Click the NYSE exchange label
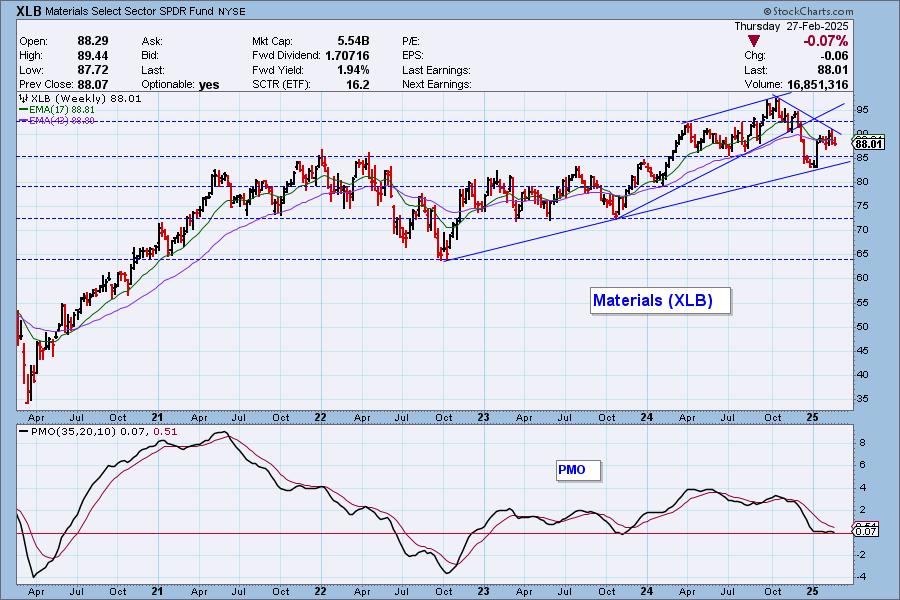Screen dimensions: 900x600 231,11
